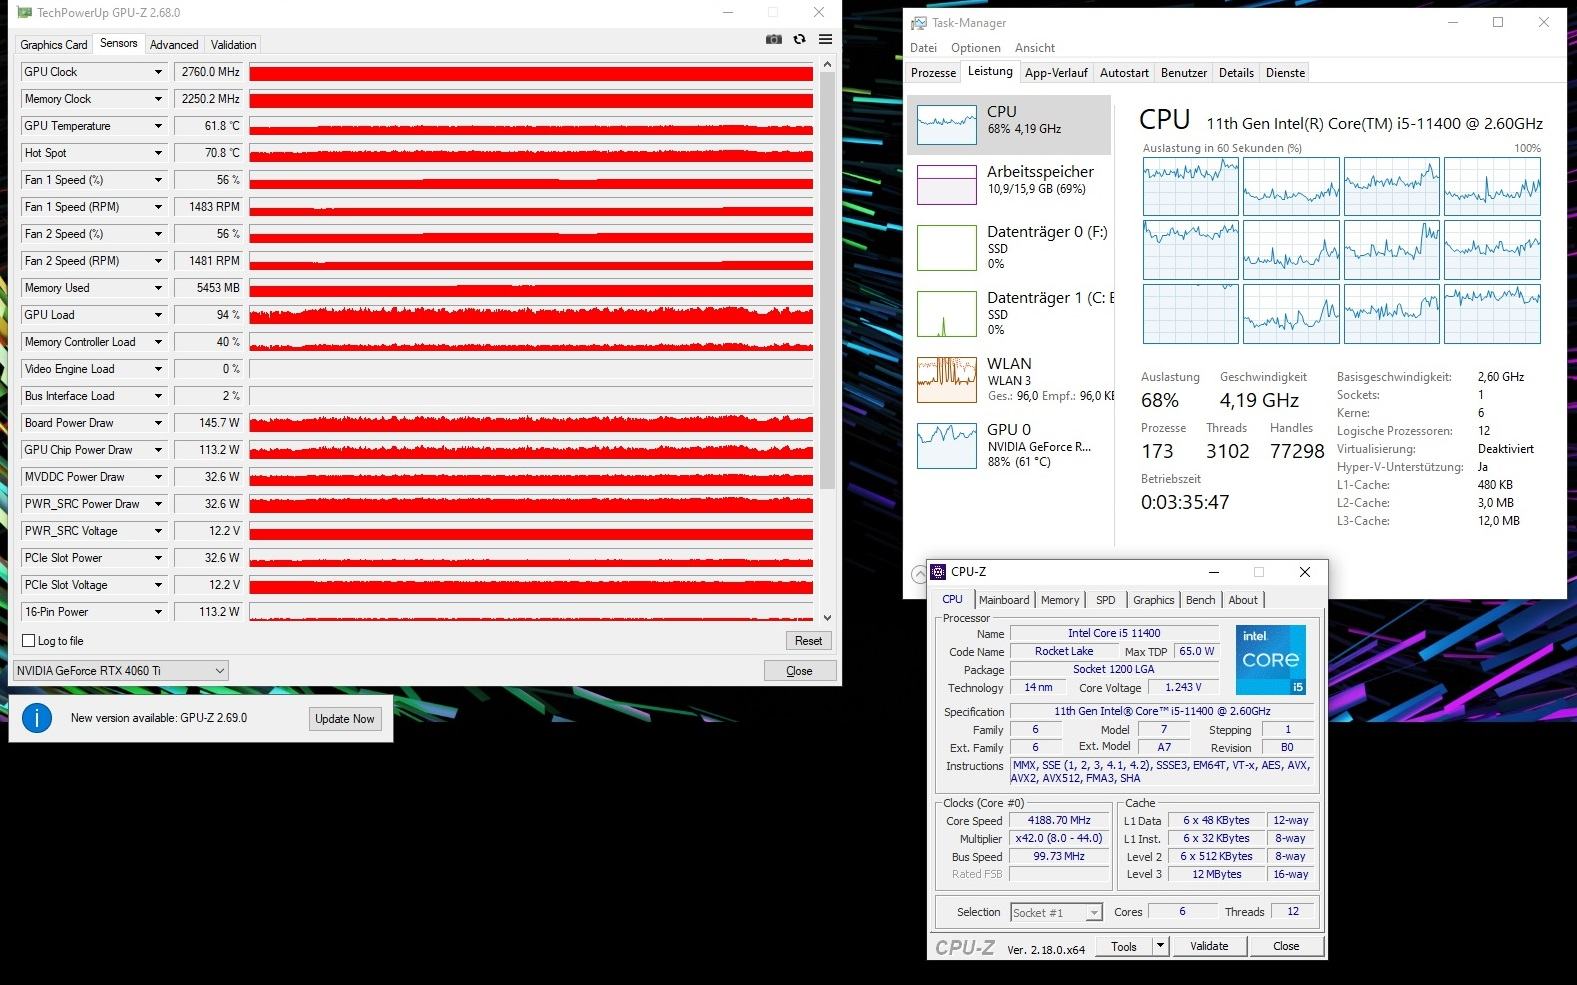Open the Task-Manager App-Verlauf tab
1577x985 pixels.
1056,73
